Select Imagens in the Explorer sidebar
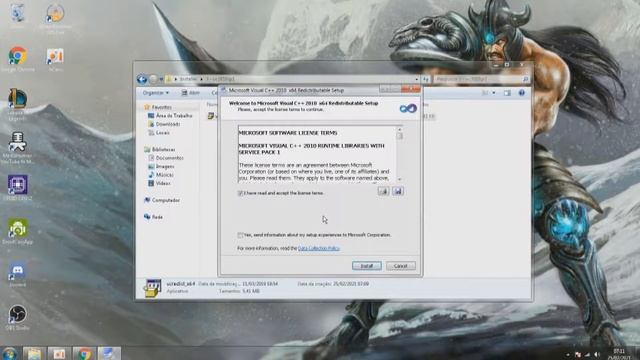 161,167
